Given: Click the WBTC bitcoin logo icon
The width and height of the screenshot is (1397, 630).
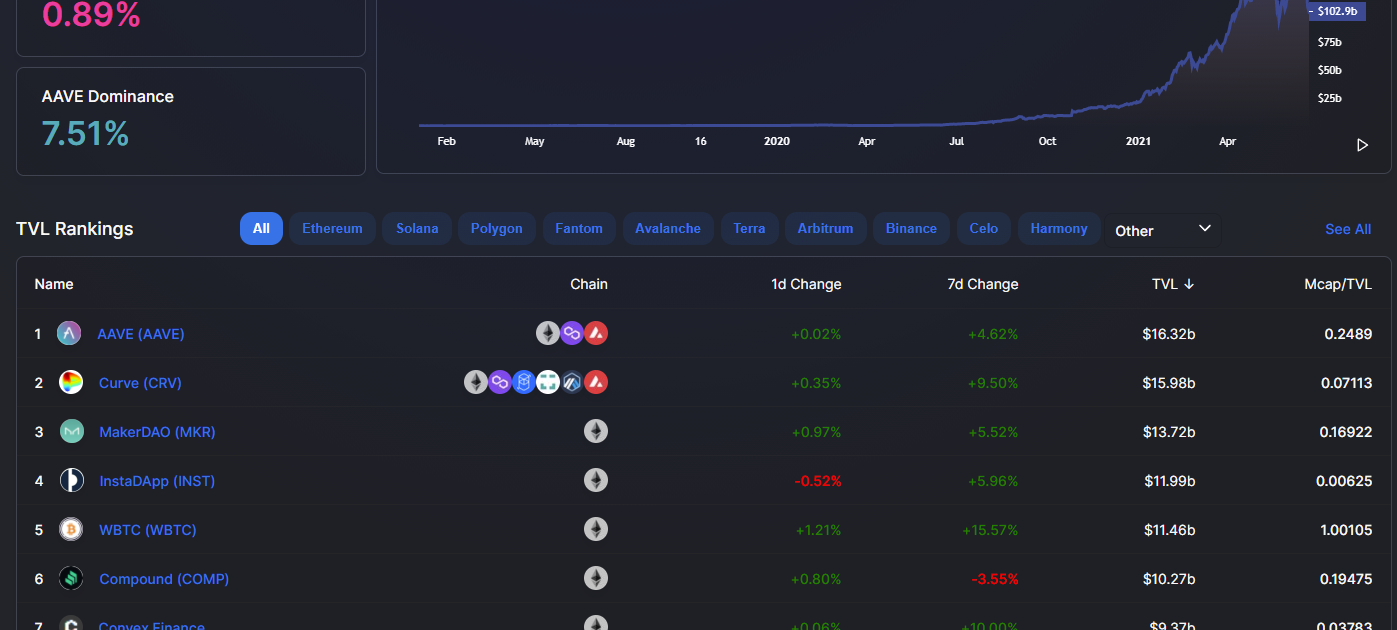Looking at the screenshot, I should tap(71, 530).
